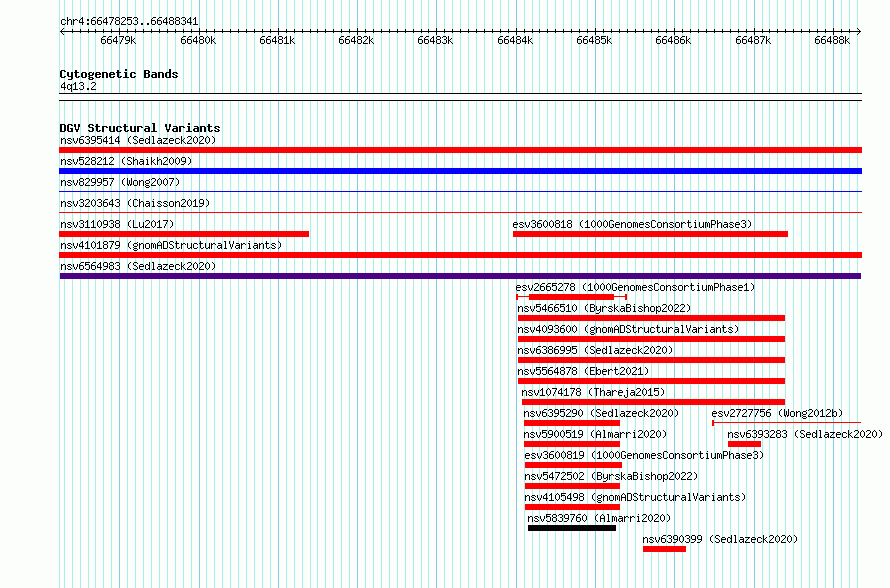Open variant label nsv6386995 (Sedlazeck2020)

pyautogui.click(x=595, y=350)
